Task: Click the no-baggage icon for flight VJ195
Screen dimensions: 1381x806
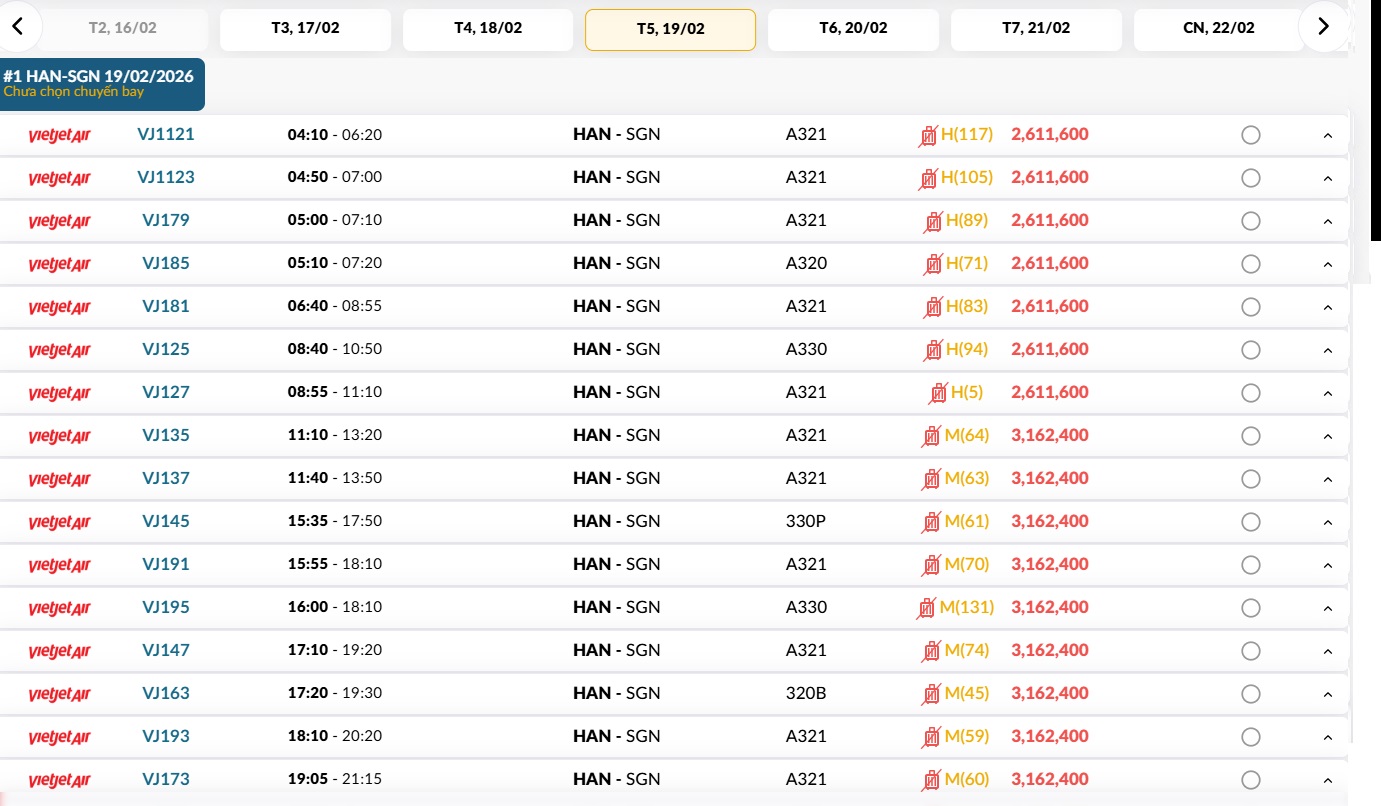Action: tap(927, 608)
